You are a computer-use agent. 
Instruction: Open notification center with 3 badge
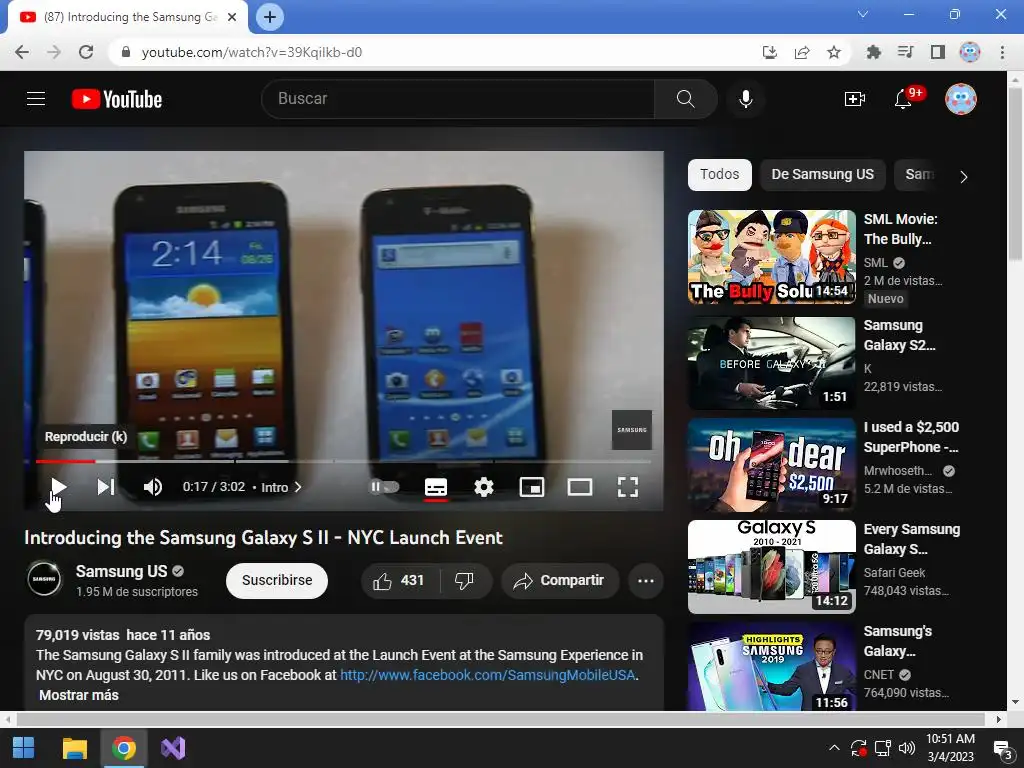pyautogui.click(x=1002, y=750)
